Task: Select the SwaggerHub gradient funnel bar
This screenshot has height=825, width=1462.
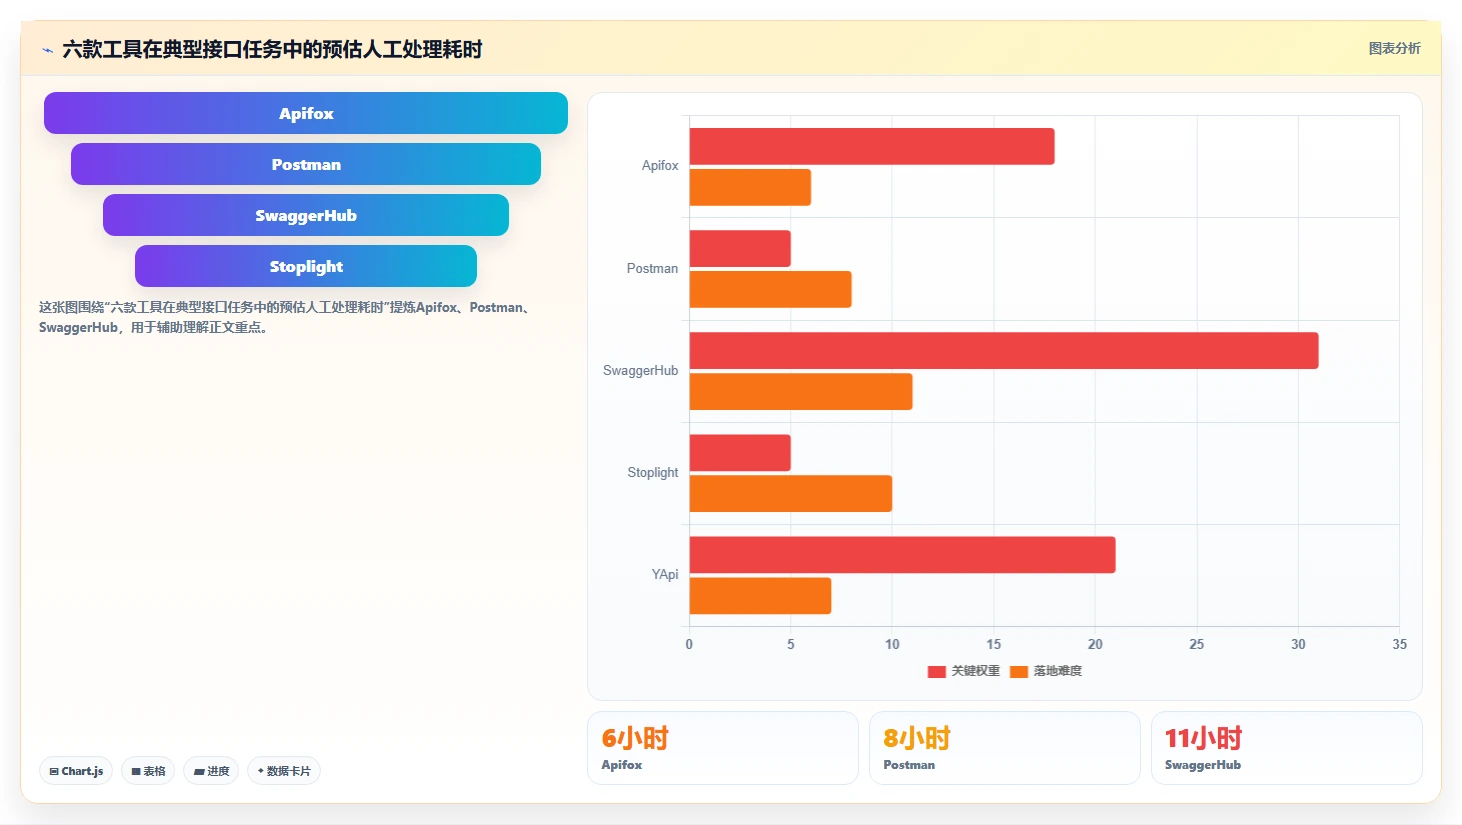Action: tap(306, 215)
